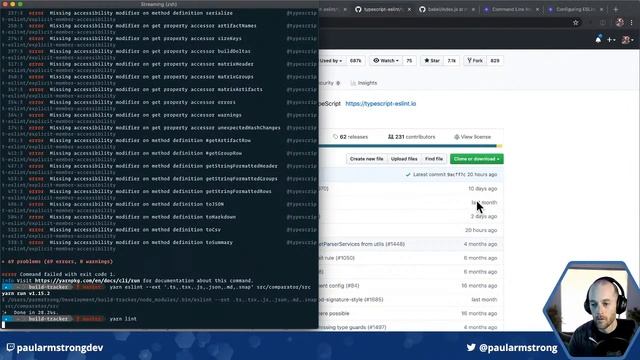Open a new browser tab with plus icon
640x360 pixels.
[616, 9]
